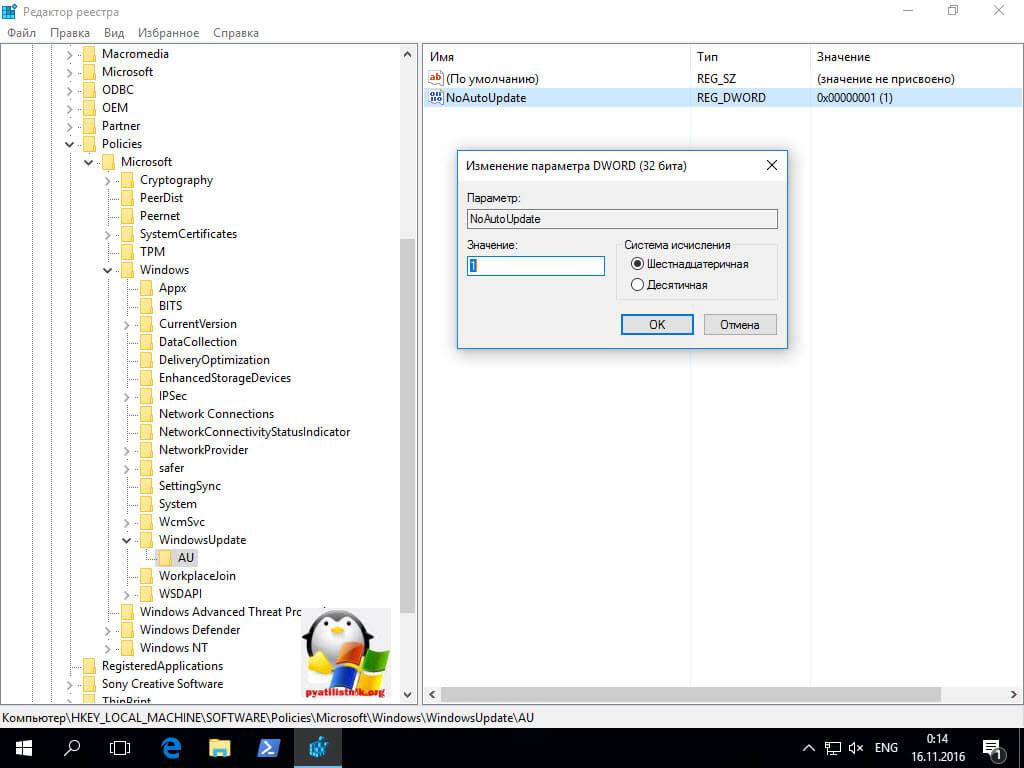
Task: Open network status tray icon
Action: click(833, 748)
